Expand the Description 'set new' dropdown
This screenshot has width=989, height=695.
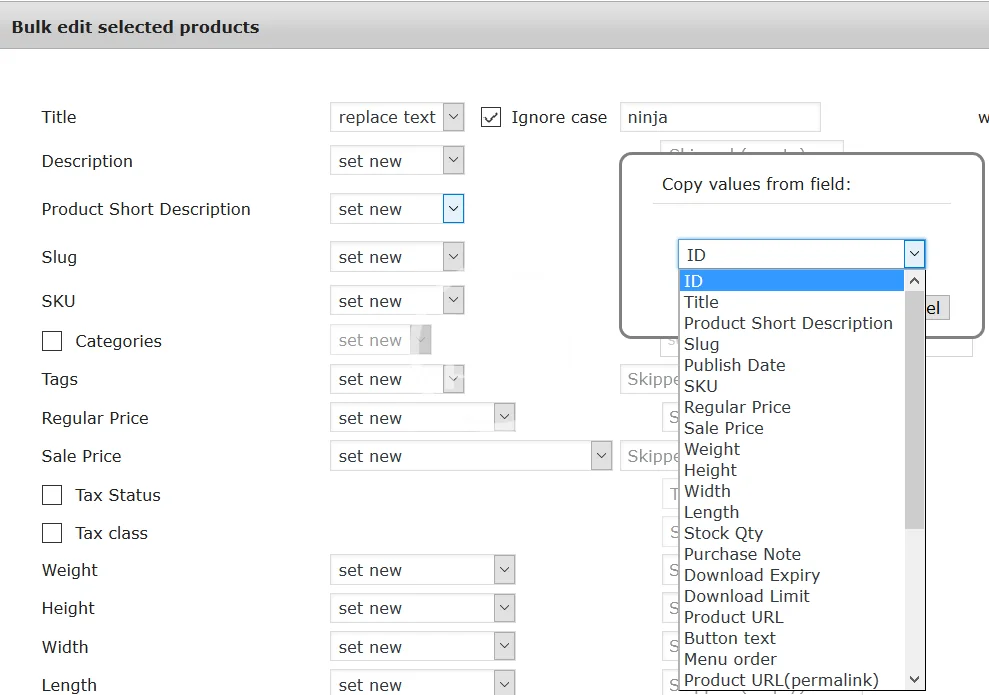(397, 161)
